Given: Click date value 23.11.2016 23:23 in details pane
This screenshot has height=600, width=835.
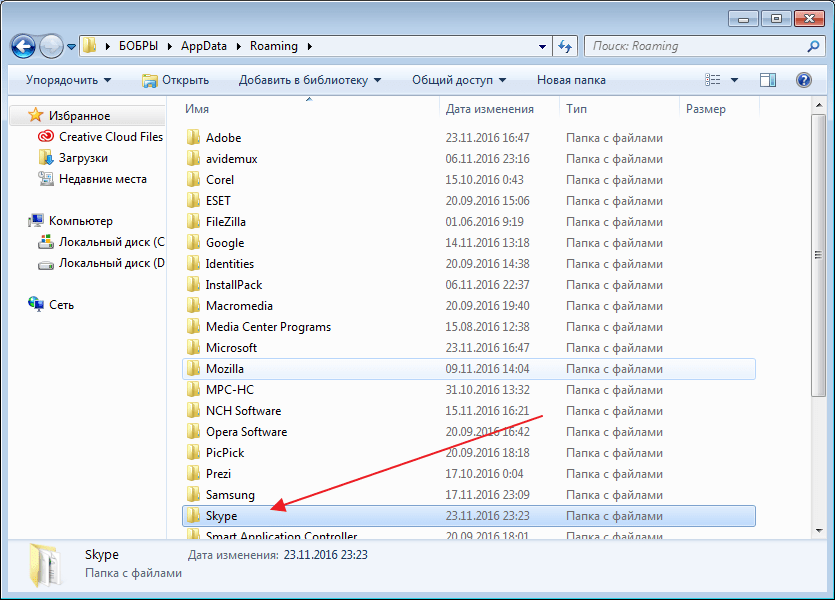Looking at the screenshot, I should pos(325,555).
